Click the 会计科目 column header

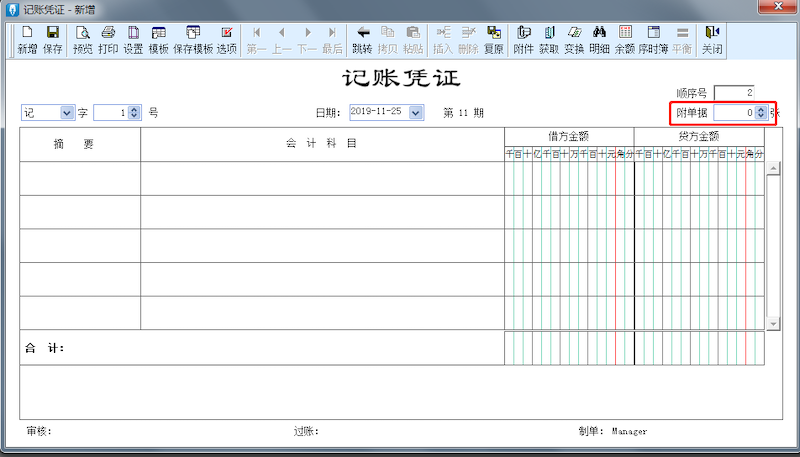[322, 144]
